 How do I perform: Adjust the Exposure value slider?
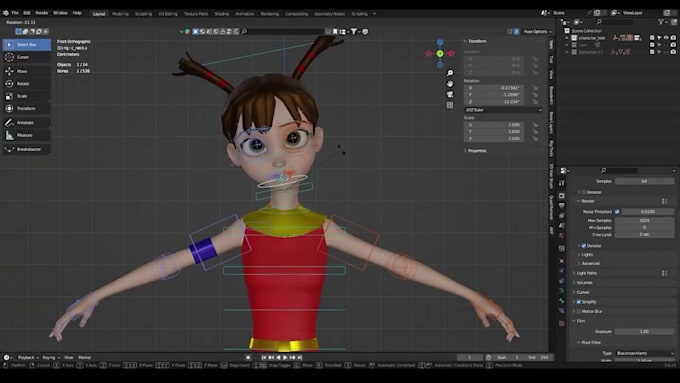(x=644, y=331)
